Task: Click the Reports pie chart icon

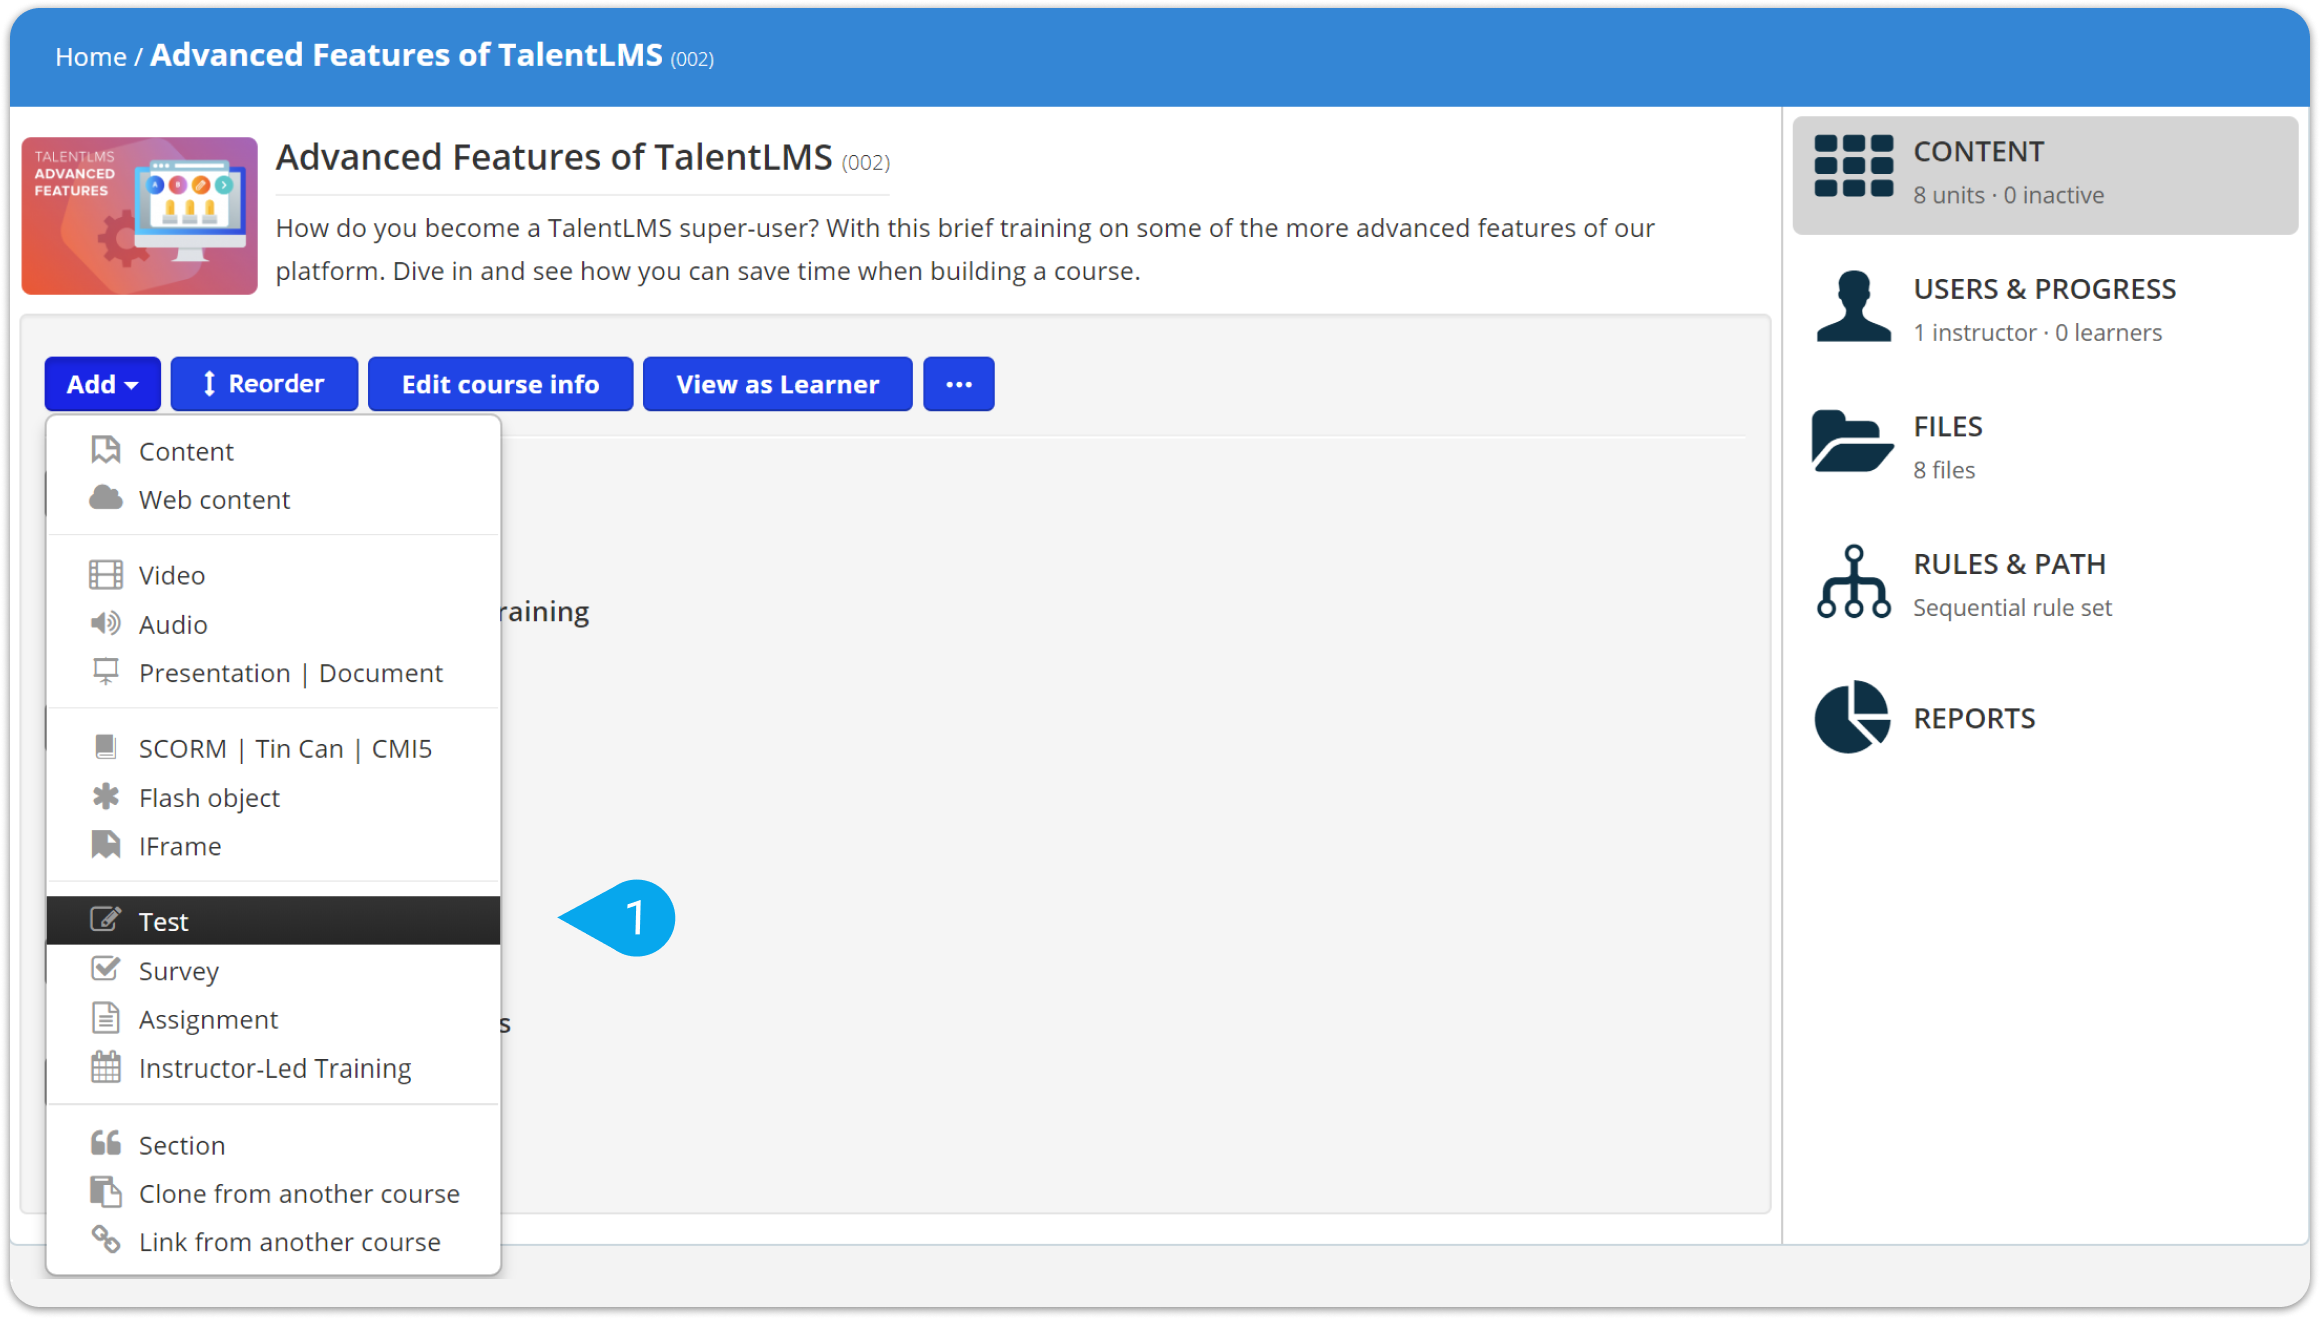Action: (1852, 717)
